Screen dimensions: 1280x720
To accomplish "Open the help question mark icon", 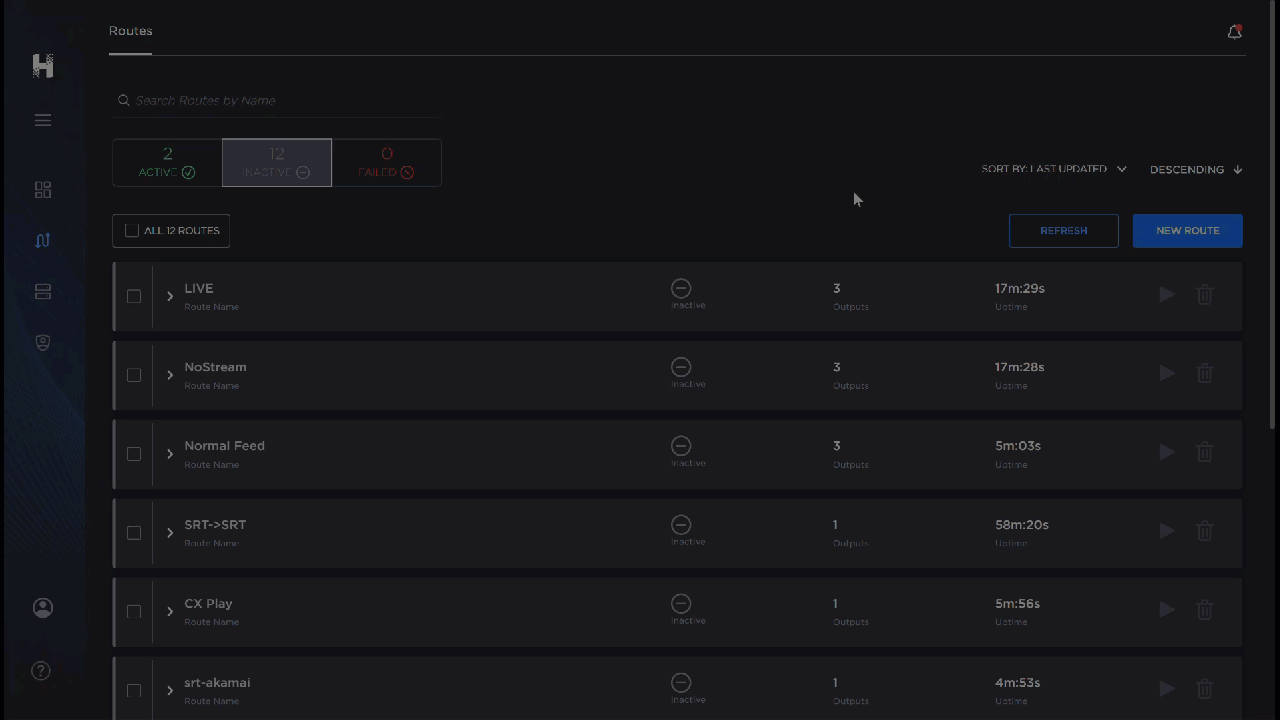I will pyautogui.click(x=41, y=670).
